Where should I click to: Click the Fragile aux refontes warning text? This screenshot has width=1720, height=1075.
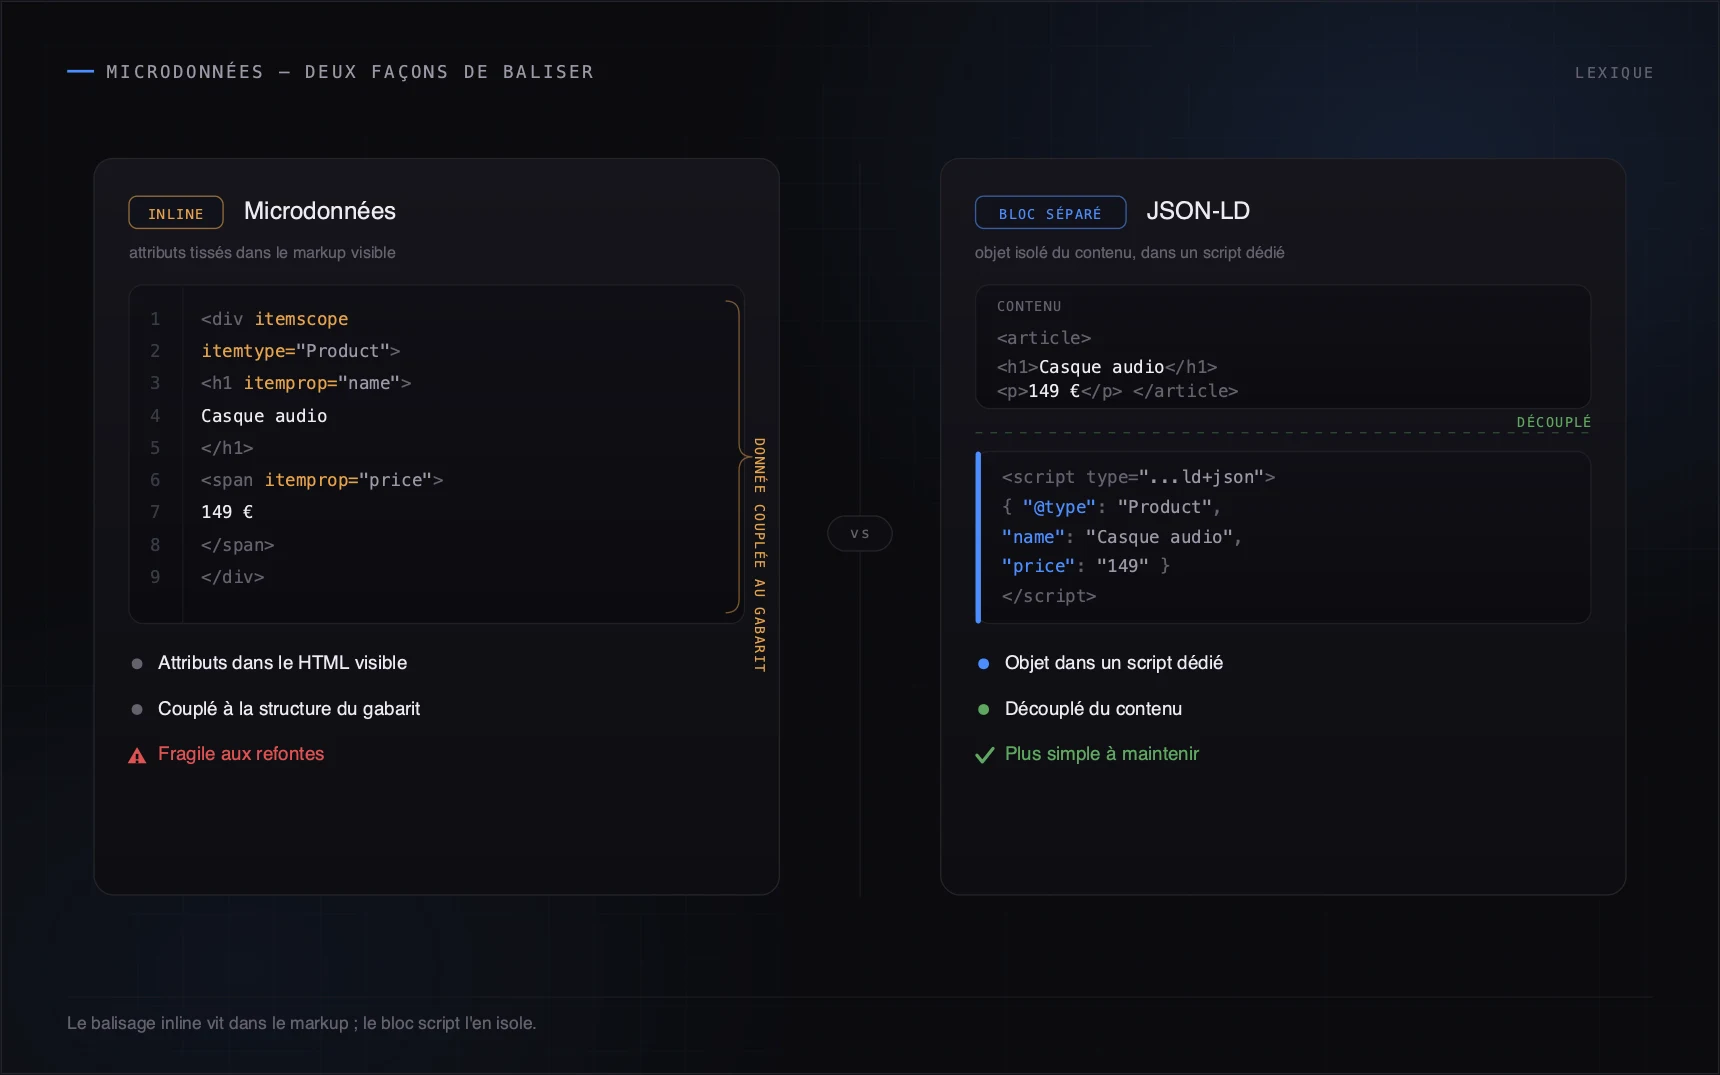pyautogui.click(x=241, y=754)
